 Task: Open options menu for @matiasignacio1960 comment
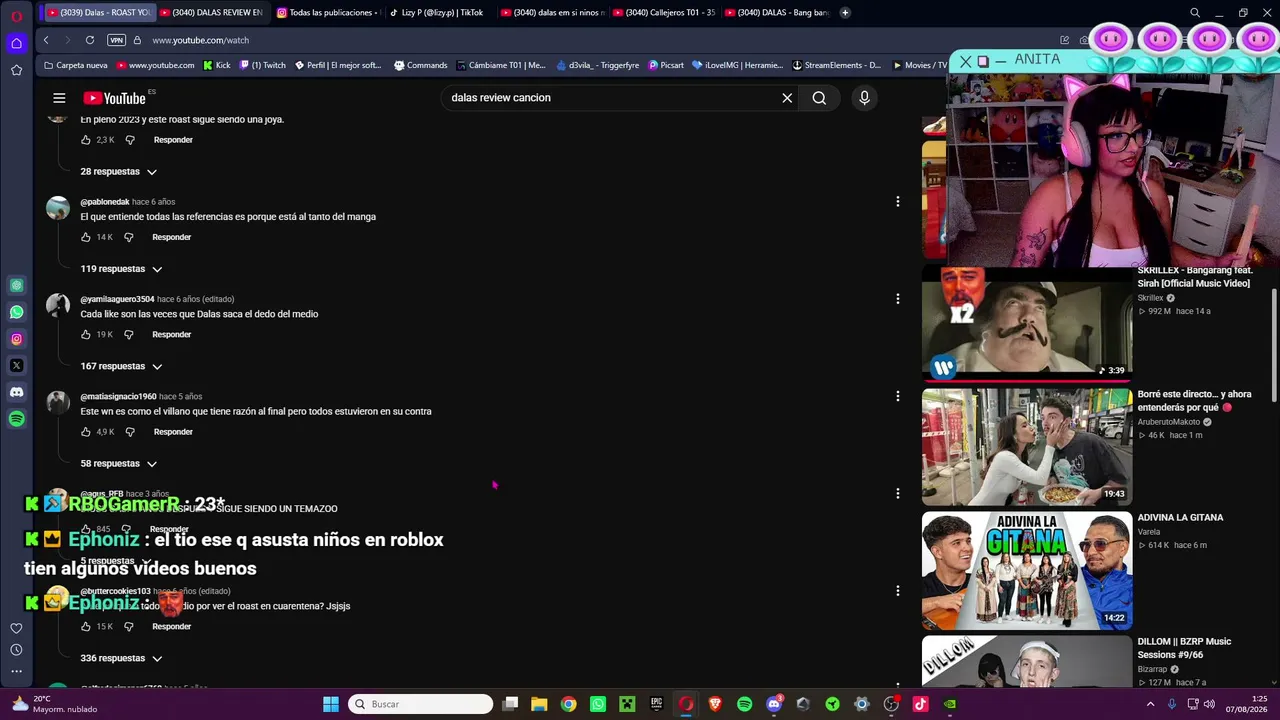click(898, 396)
